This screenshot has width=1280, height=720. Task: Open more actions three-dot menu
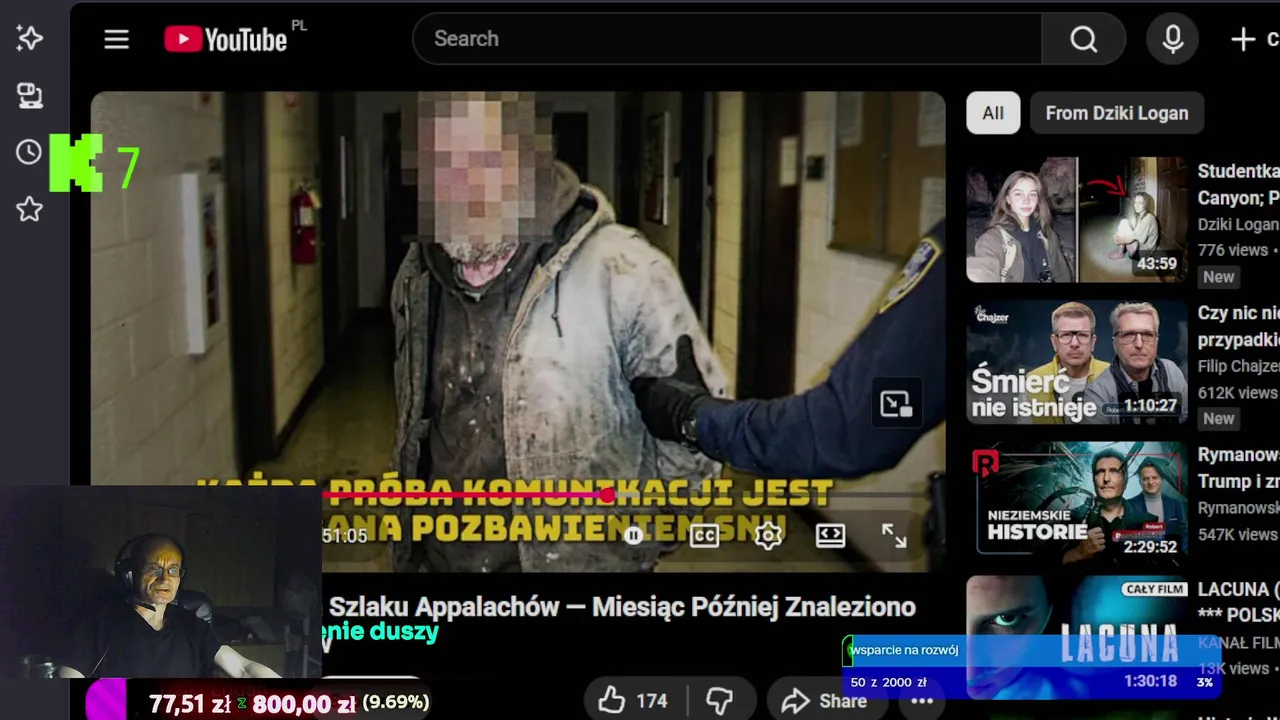922,701
